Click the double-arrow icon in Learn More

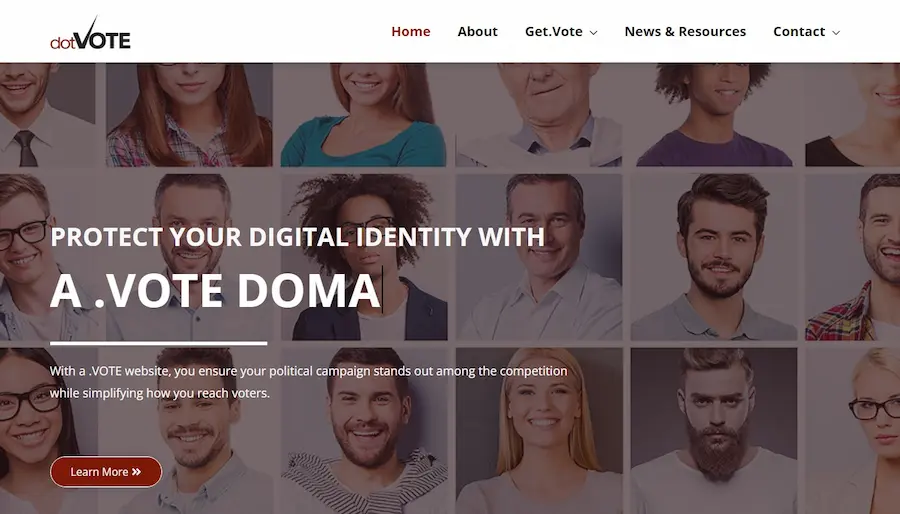136,472
